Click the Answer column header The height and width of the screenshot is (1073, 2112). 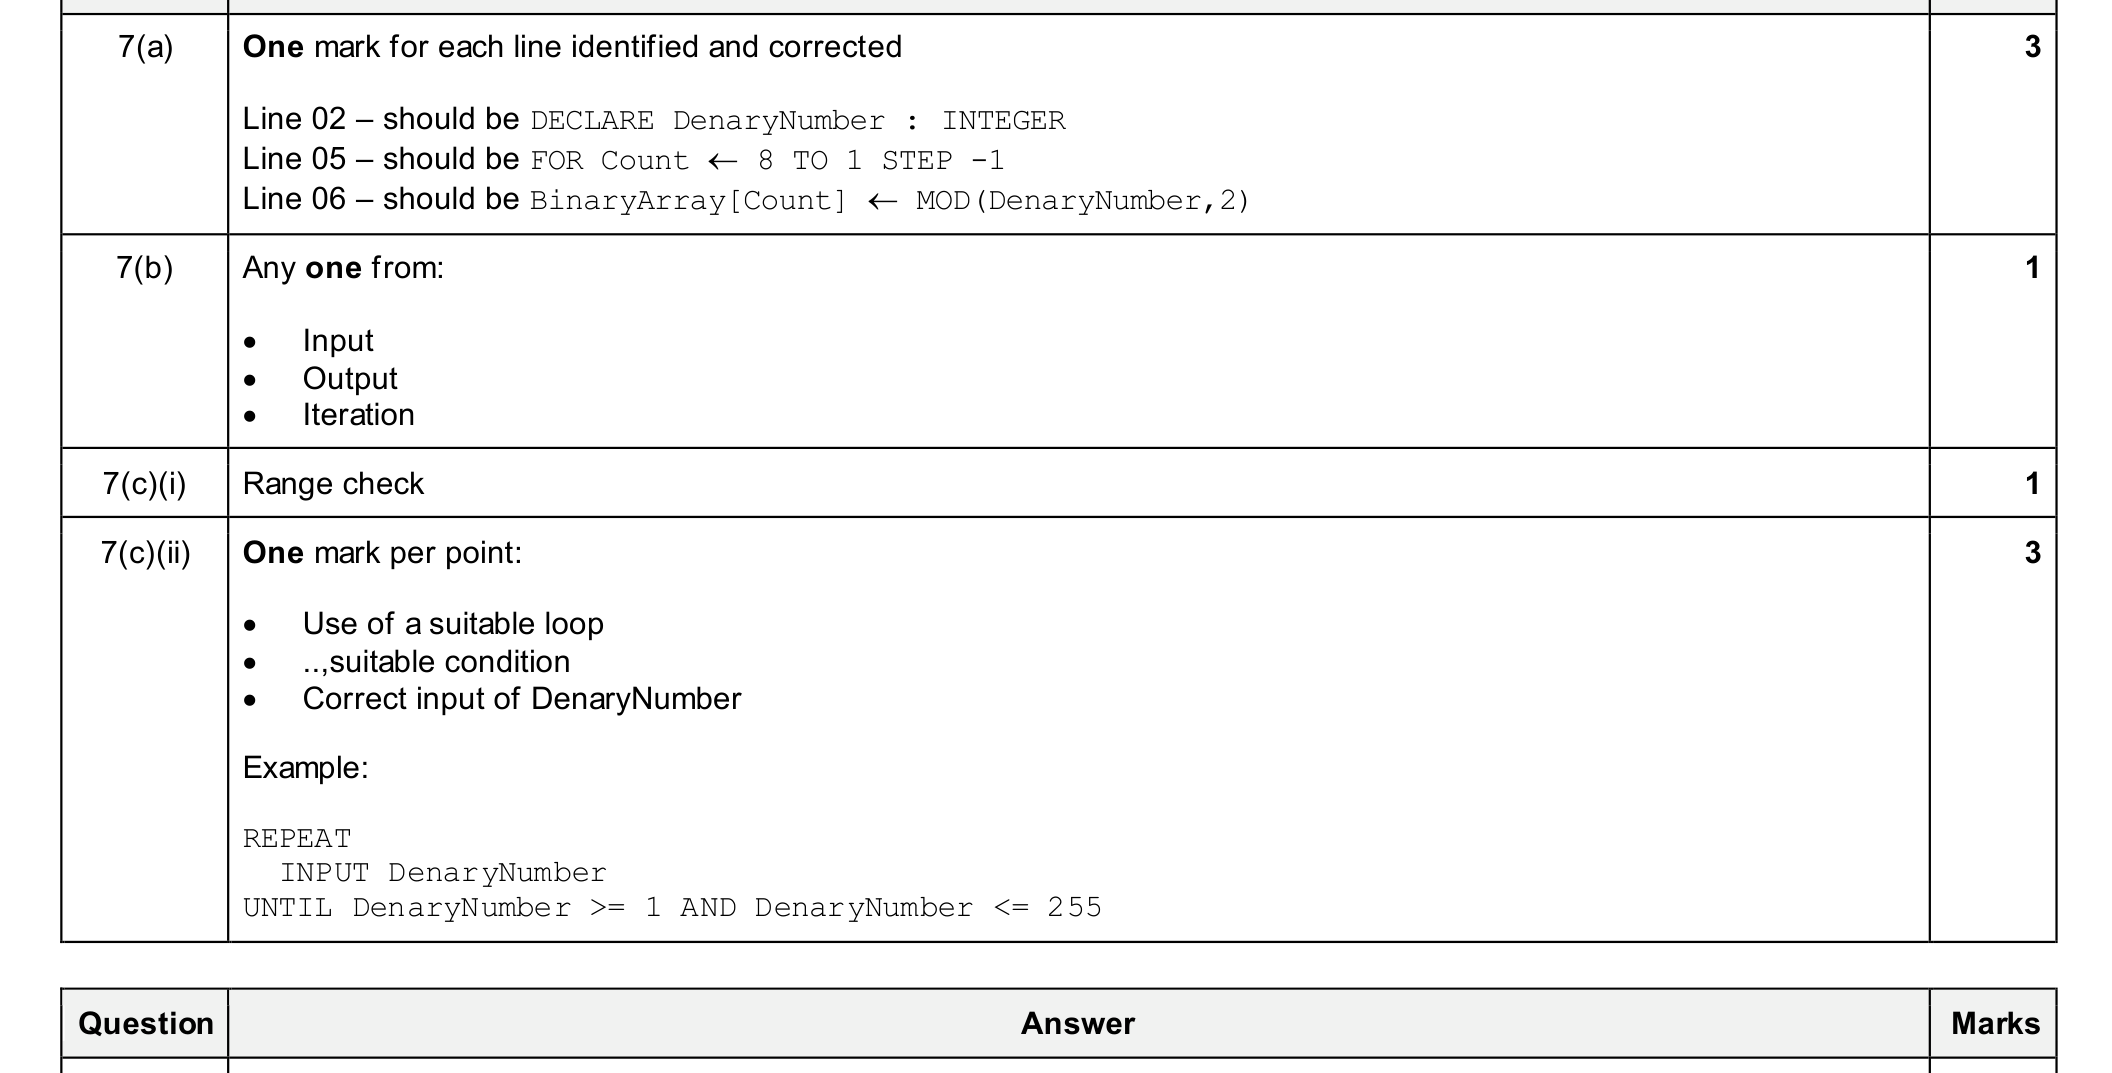[x=1078, y=1024]
